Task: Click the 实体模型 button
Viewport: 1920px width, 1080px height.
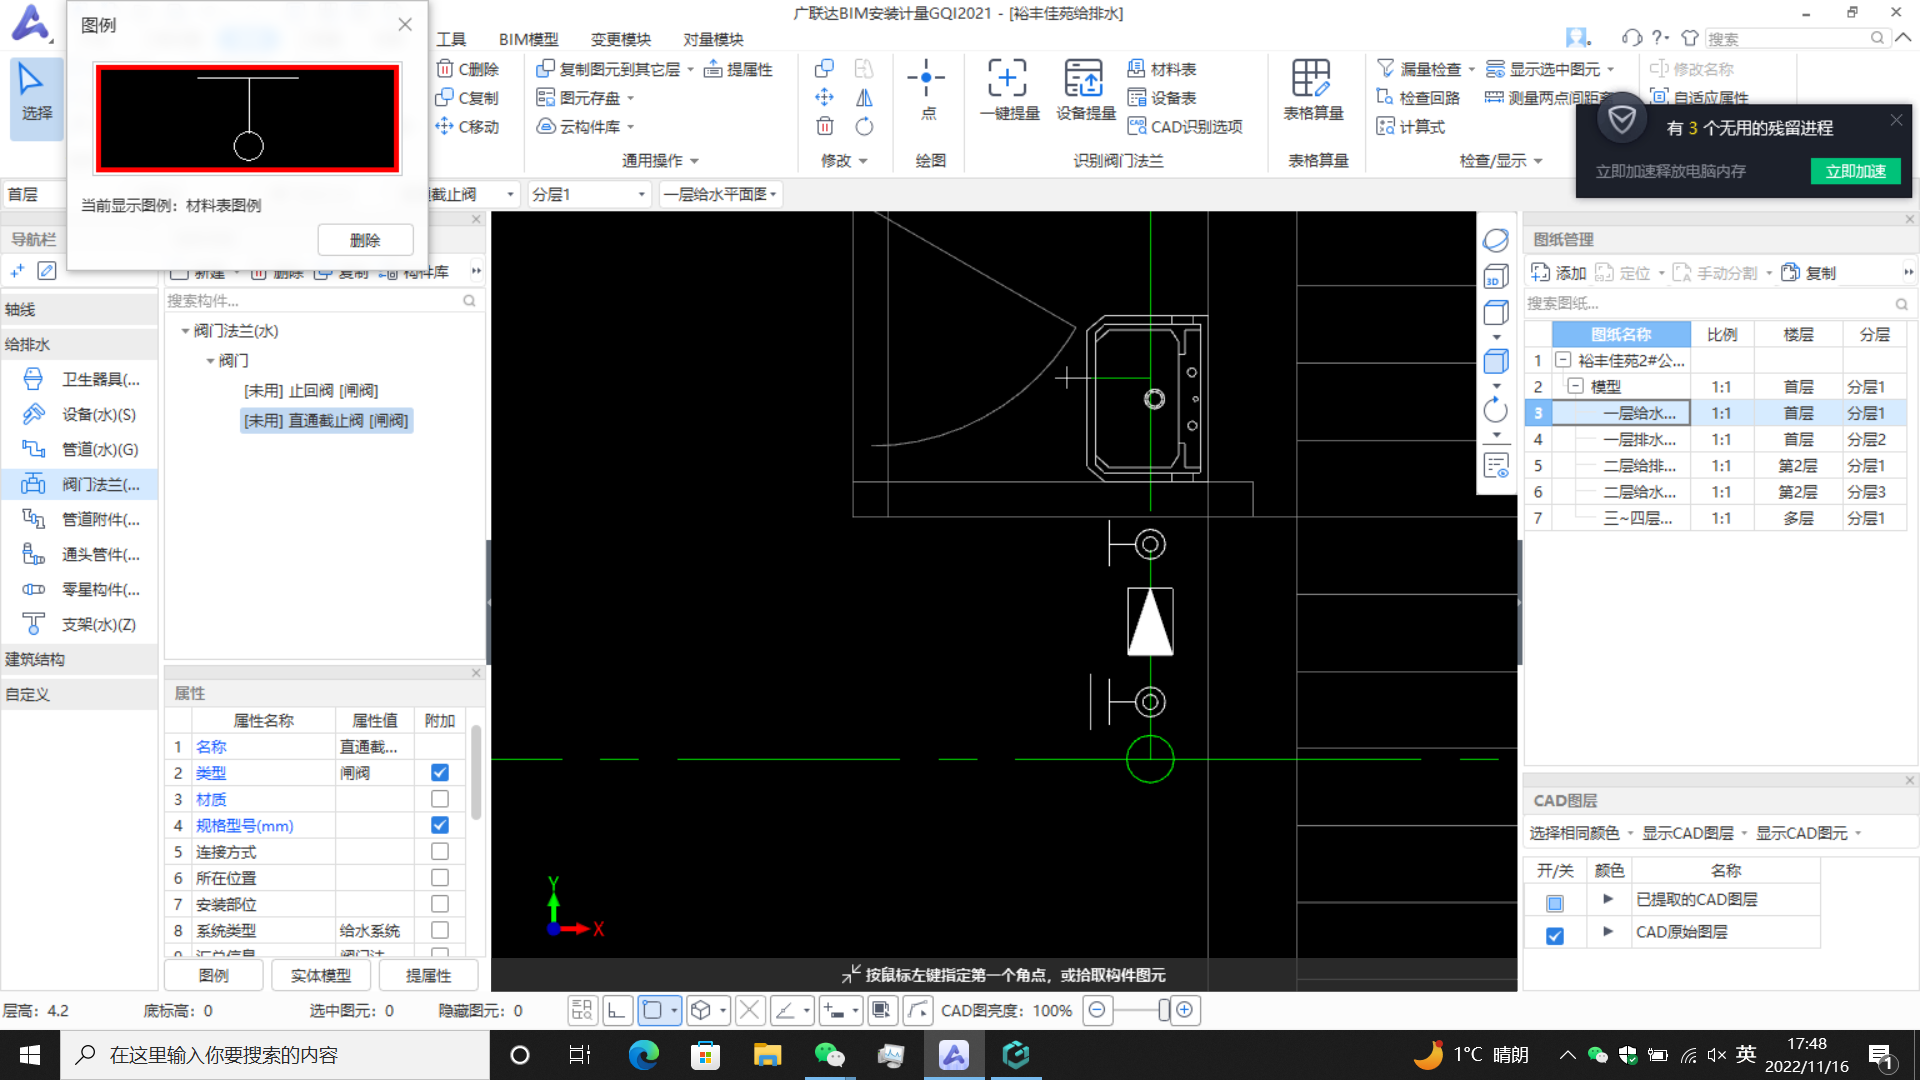Action: coord(321,975)
